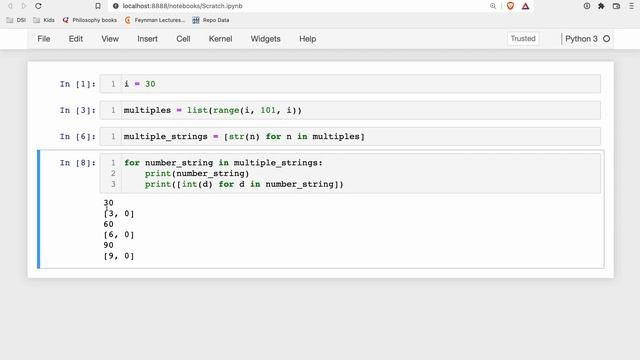Screen dimensions: 640x360
Task: Go back with the browser back arrow
Action: coord(10,6)
